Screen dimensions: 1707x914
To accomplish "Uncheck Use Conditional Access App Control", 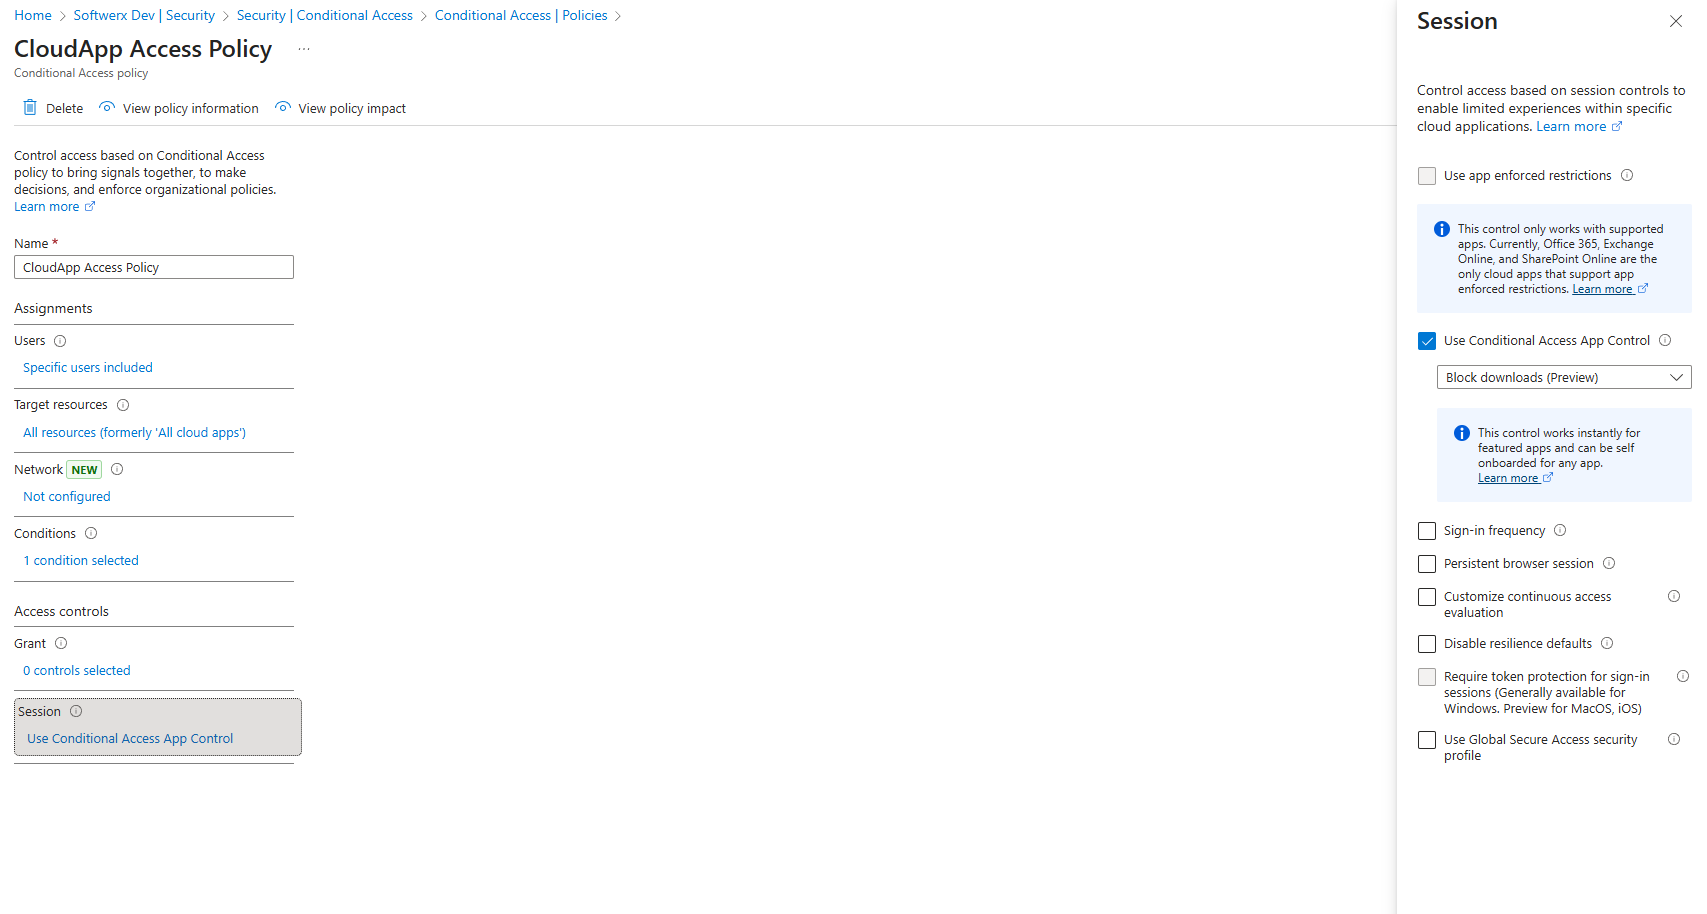I will coord(1427,341).
